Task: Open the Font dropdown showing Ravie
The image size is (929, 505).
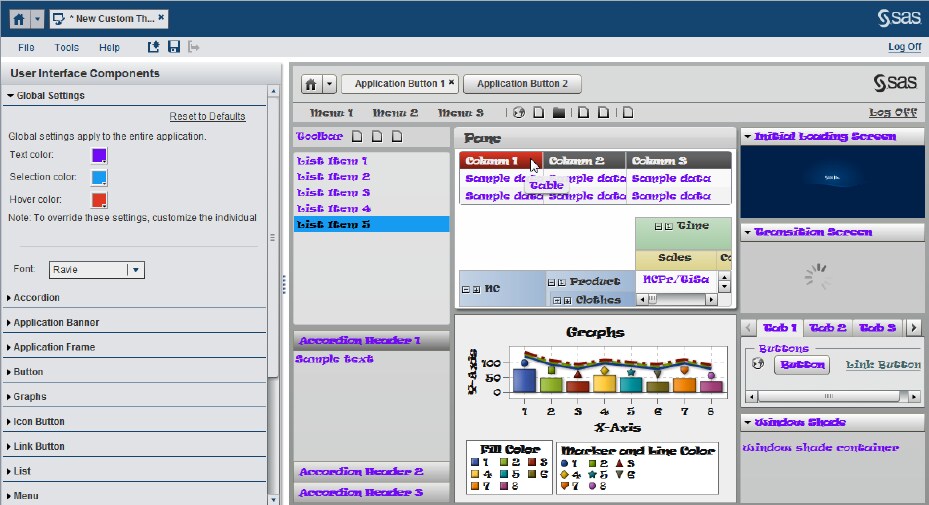Action: pos(136,269)
